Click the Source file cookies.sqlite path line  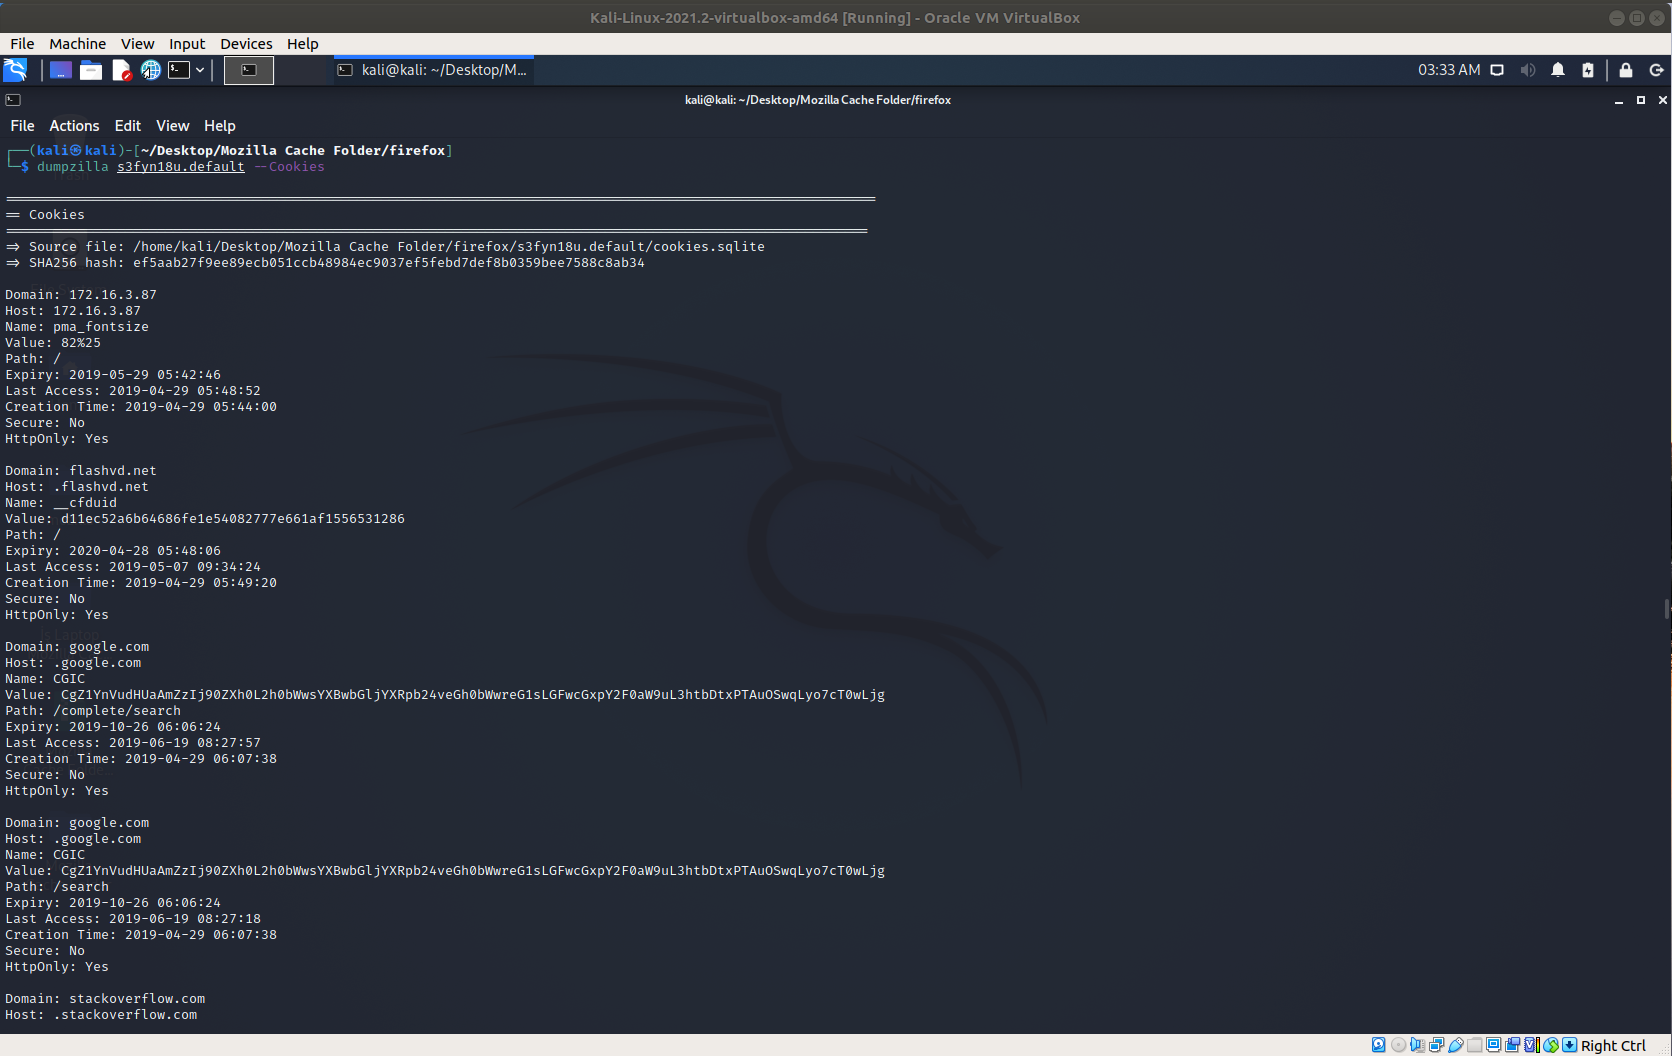pos(385,247)
